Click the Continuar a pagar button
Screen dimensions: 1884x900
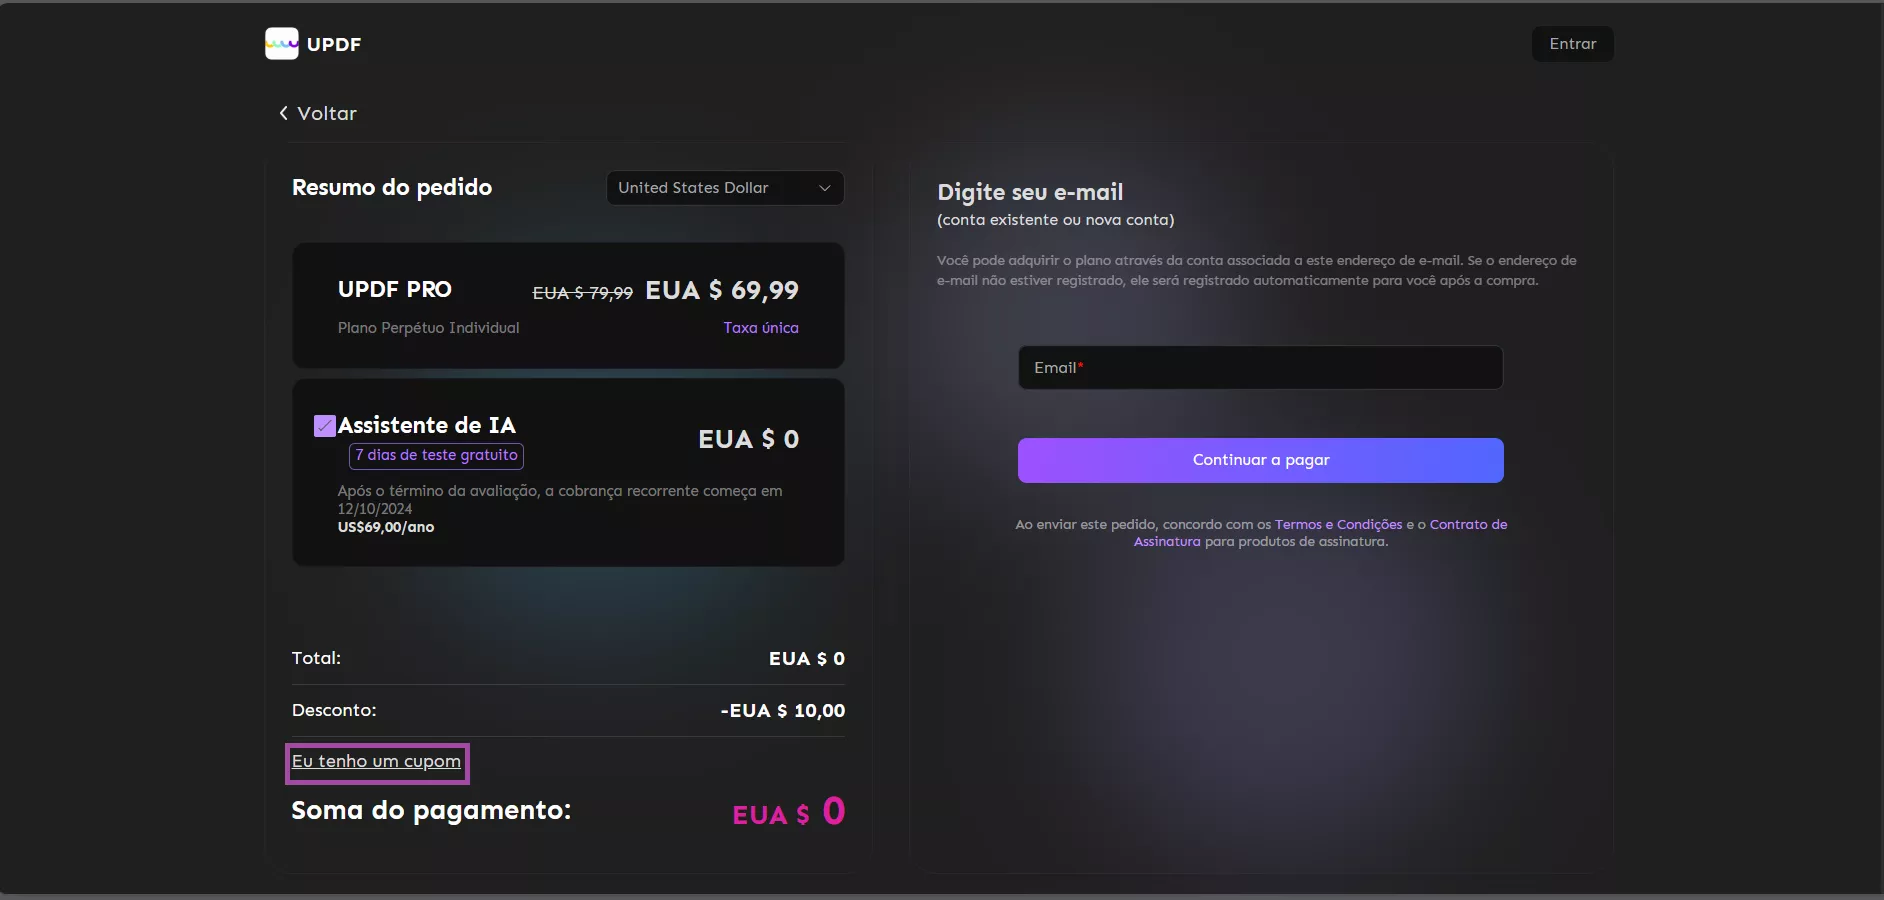(x=1260, y=460)
